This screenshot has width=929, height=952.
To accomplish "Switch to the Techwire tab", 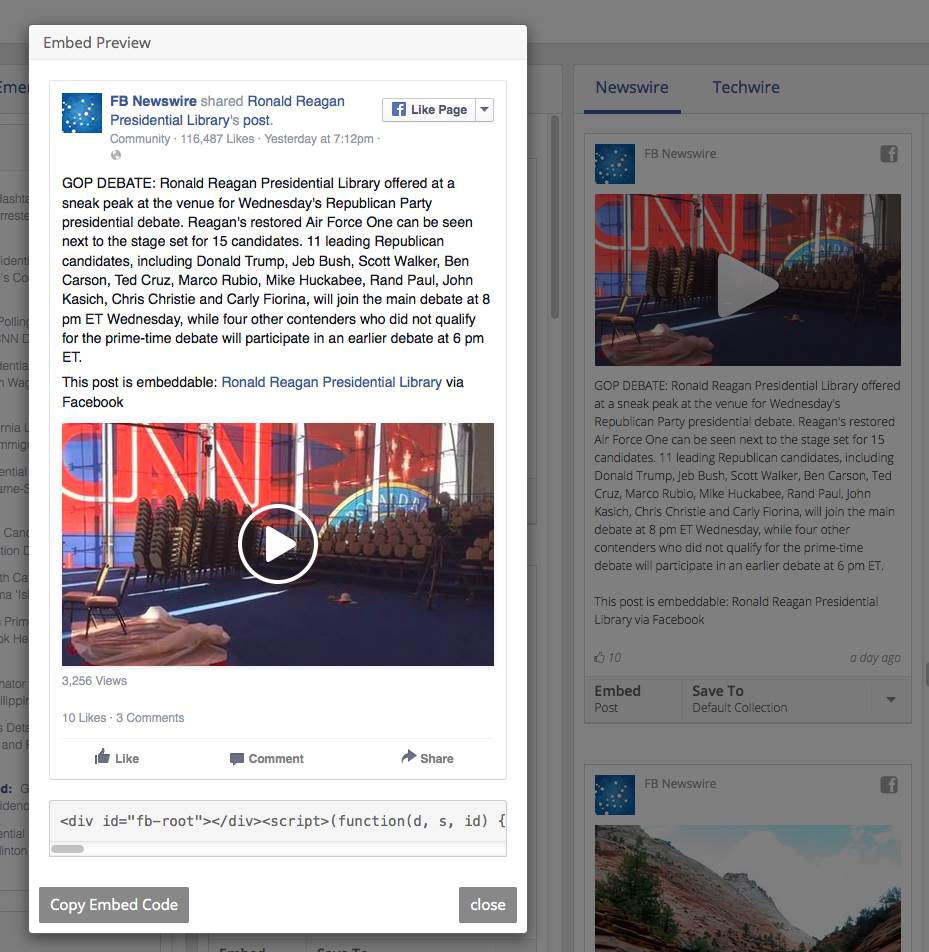I will tap(745, 87).
